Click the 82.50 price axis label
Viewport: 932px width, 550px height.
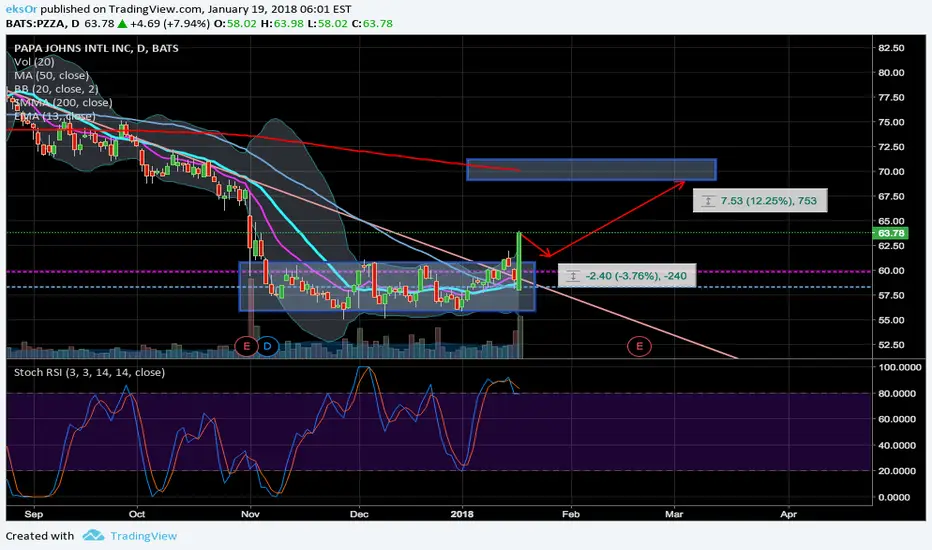tap(891, 48)
